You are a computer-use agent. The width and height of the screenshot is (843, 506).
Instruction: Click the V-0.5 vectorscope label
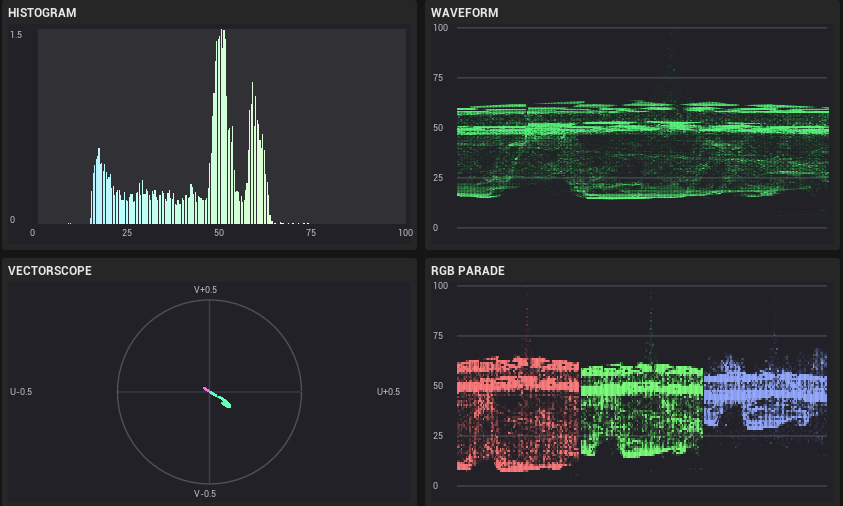(x=205, y=494)
